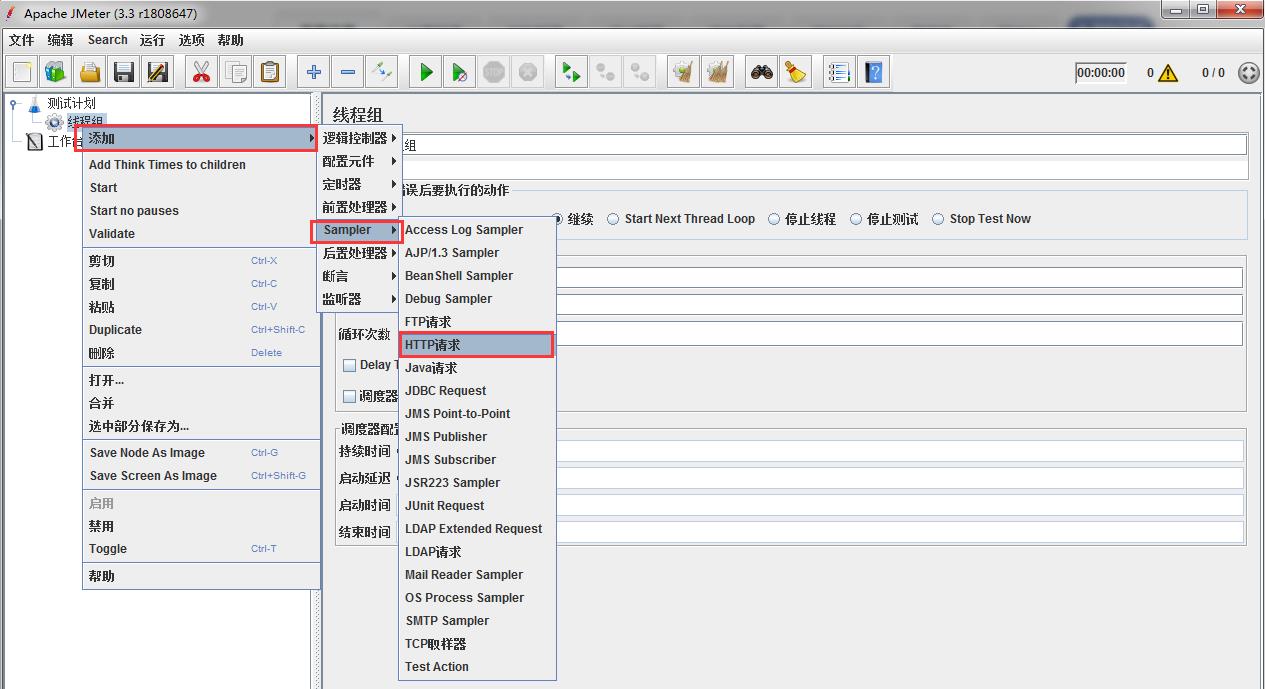Click Validate in context menu

[201, 234]
